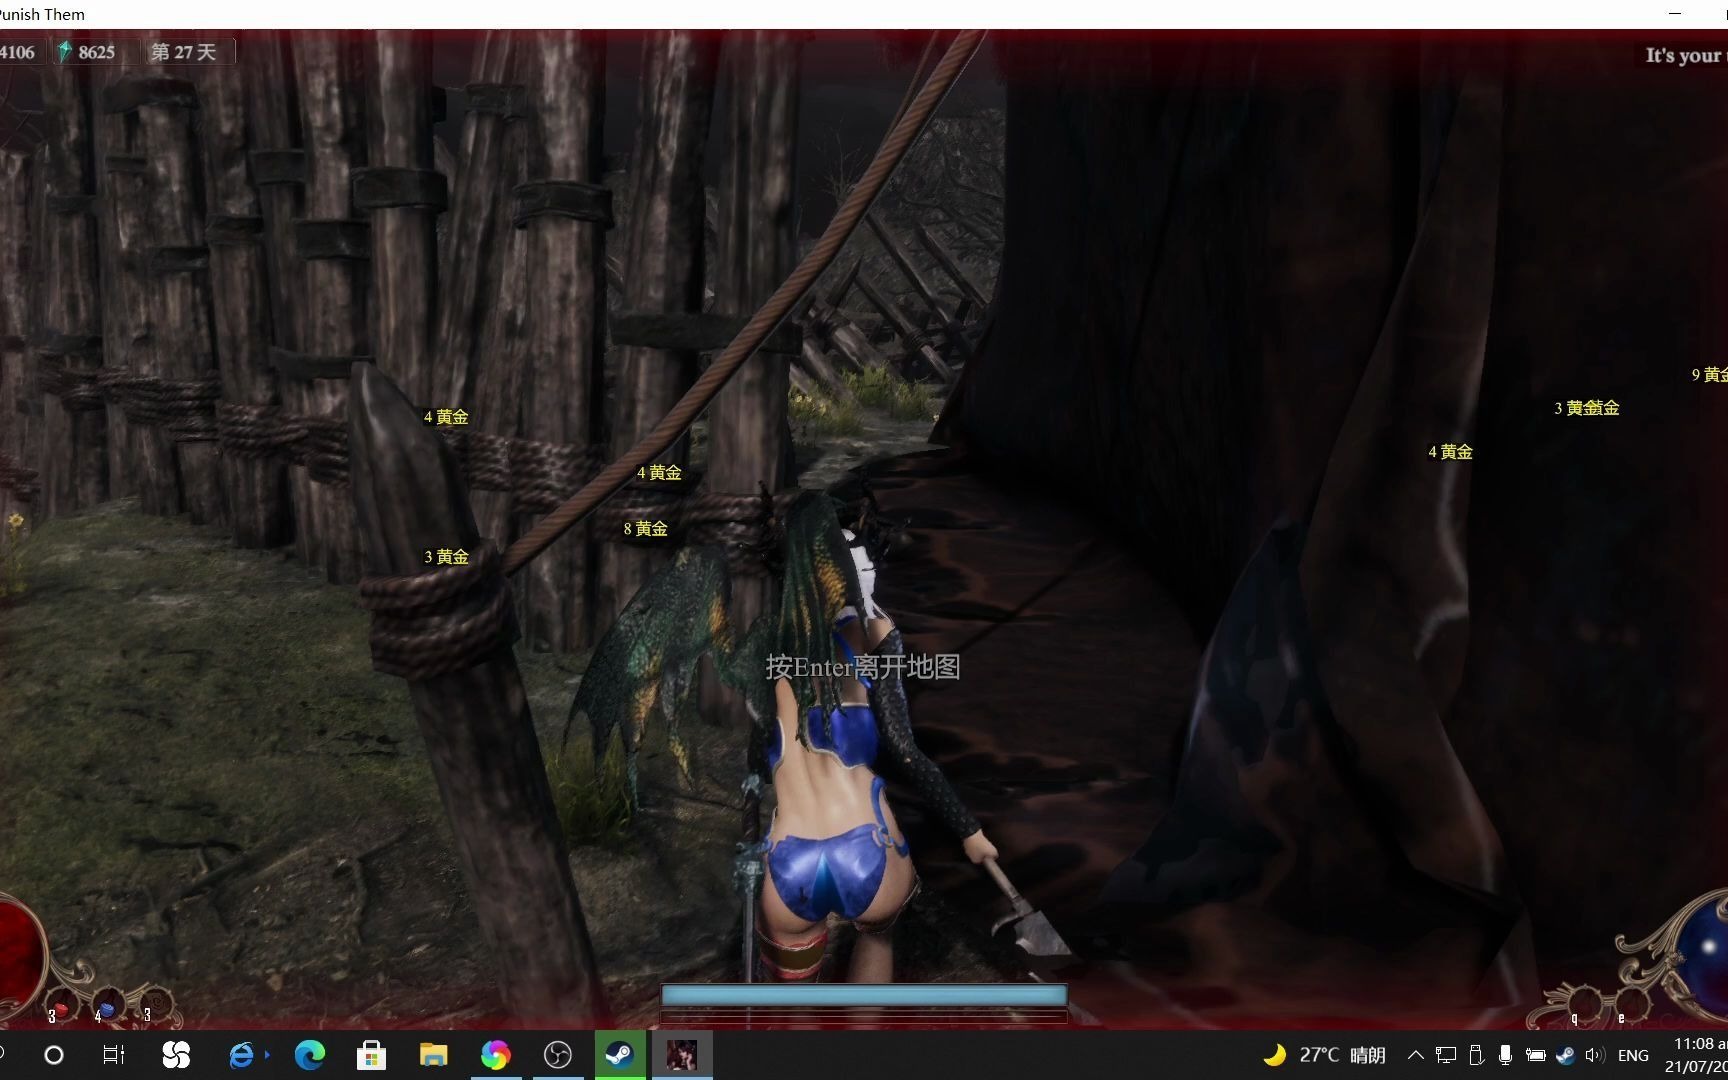Image resolution: width=1728 pixels, height=1080 pixels.
Task: Click the green gem currency icon
Action: pyautogui.click(x=65, y=51)
